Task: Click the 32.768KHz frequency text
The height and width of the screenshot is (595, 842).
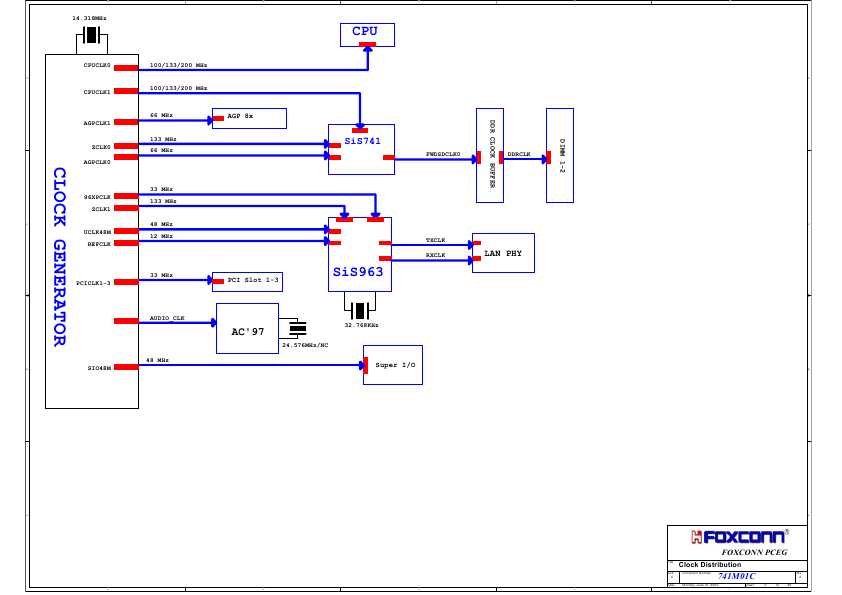Action: point(361,325)
